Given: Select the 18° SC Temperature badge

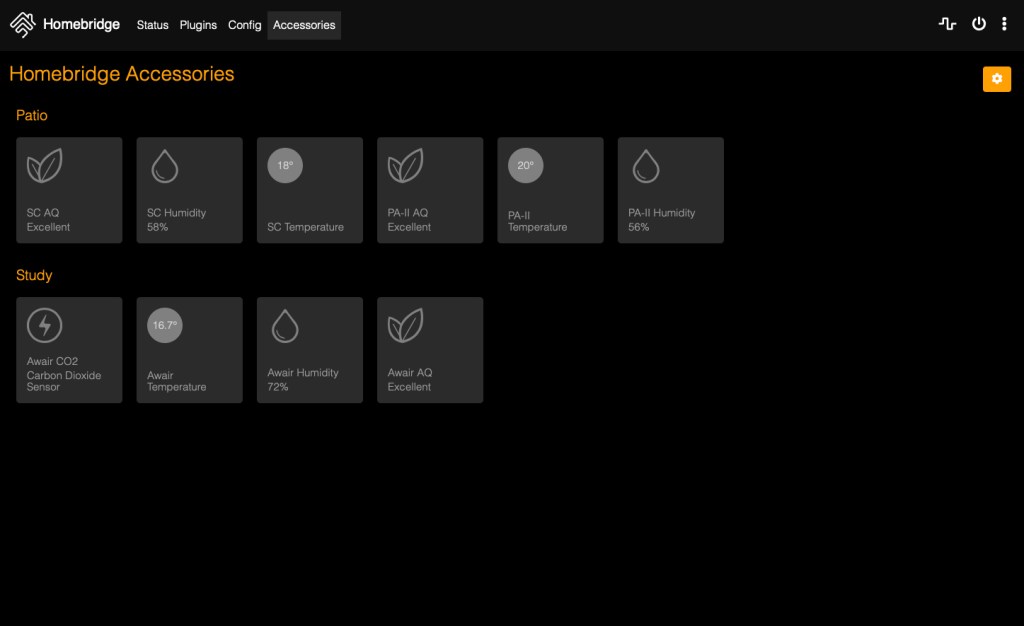Looking at the screenshot, I should (x=285, y=166).
